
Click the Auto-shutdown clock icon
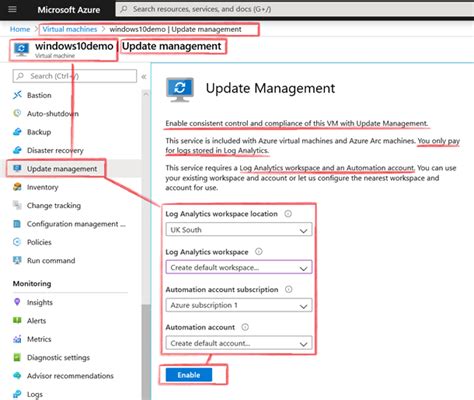17,113
